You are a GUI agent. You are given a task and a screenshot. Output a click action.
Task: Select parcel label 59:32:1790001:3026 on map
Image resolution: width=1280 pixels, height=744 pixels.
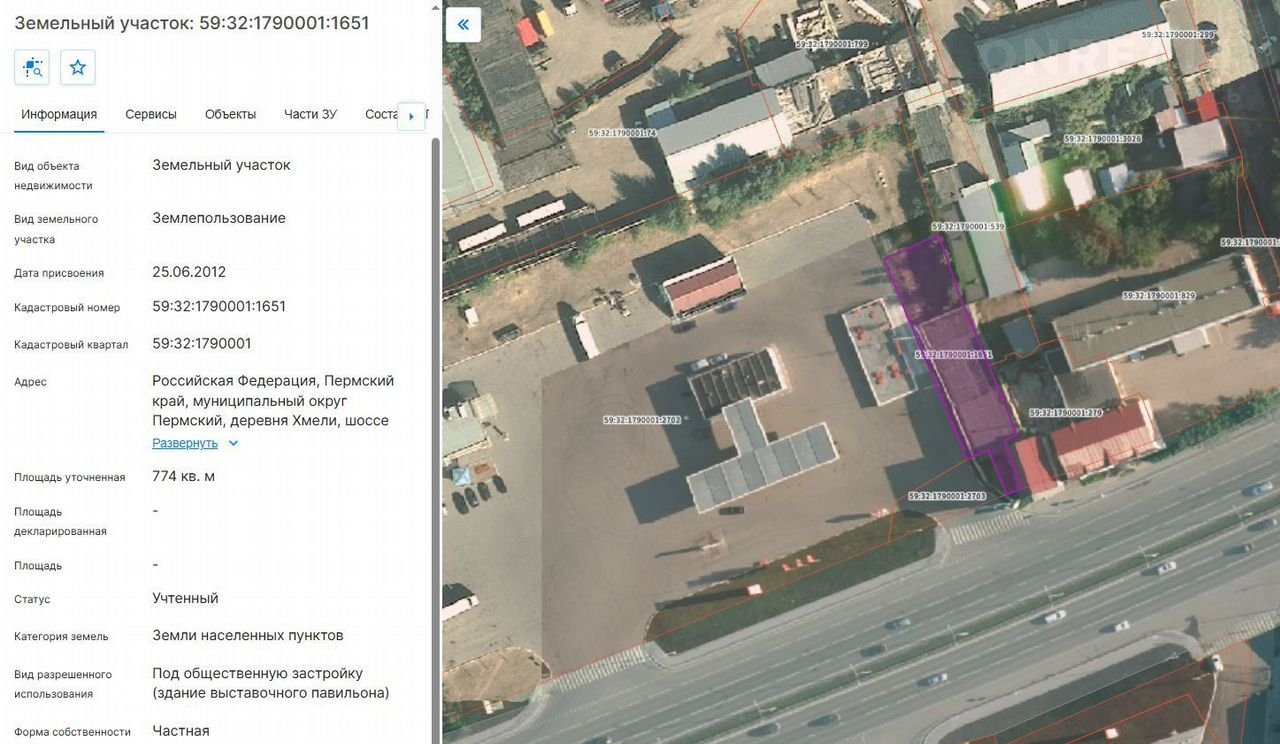(1102, 139)
